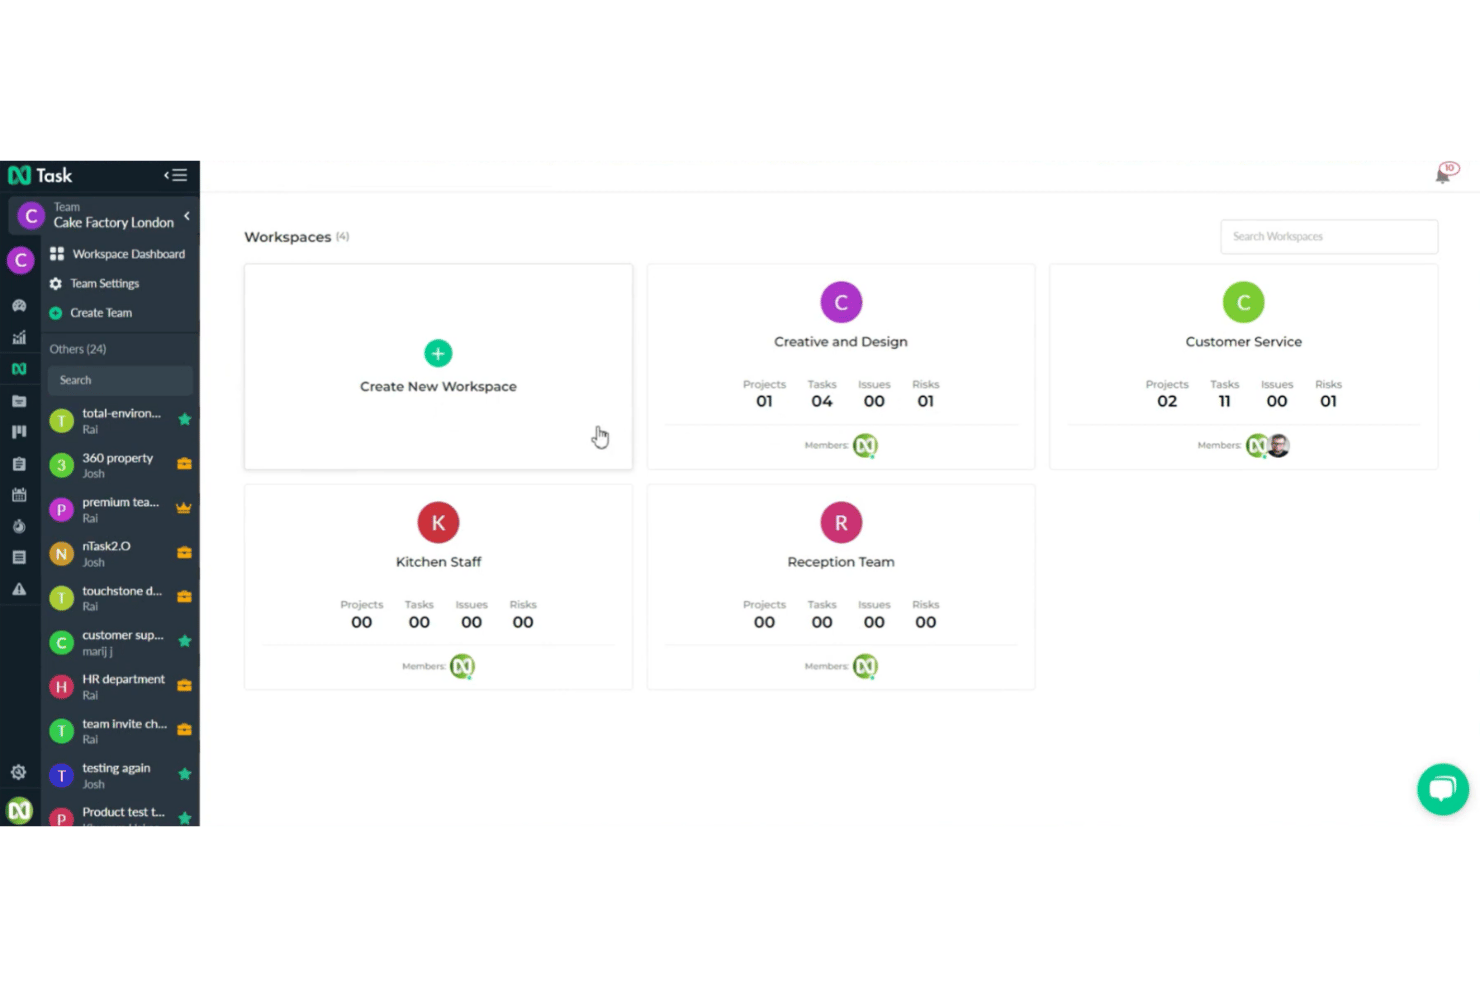This screenshot has height=987, width=1480.
Task: Click Tasks count 11 on Customer Service
Action: 1224,401
